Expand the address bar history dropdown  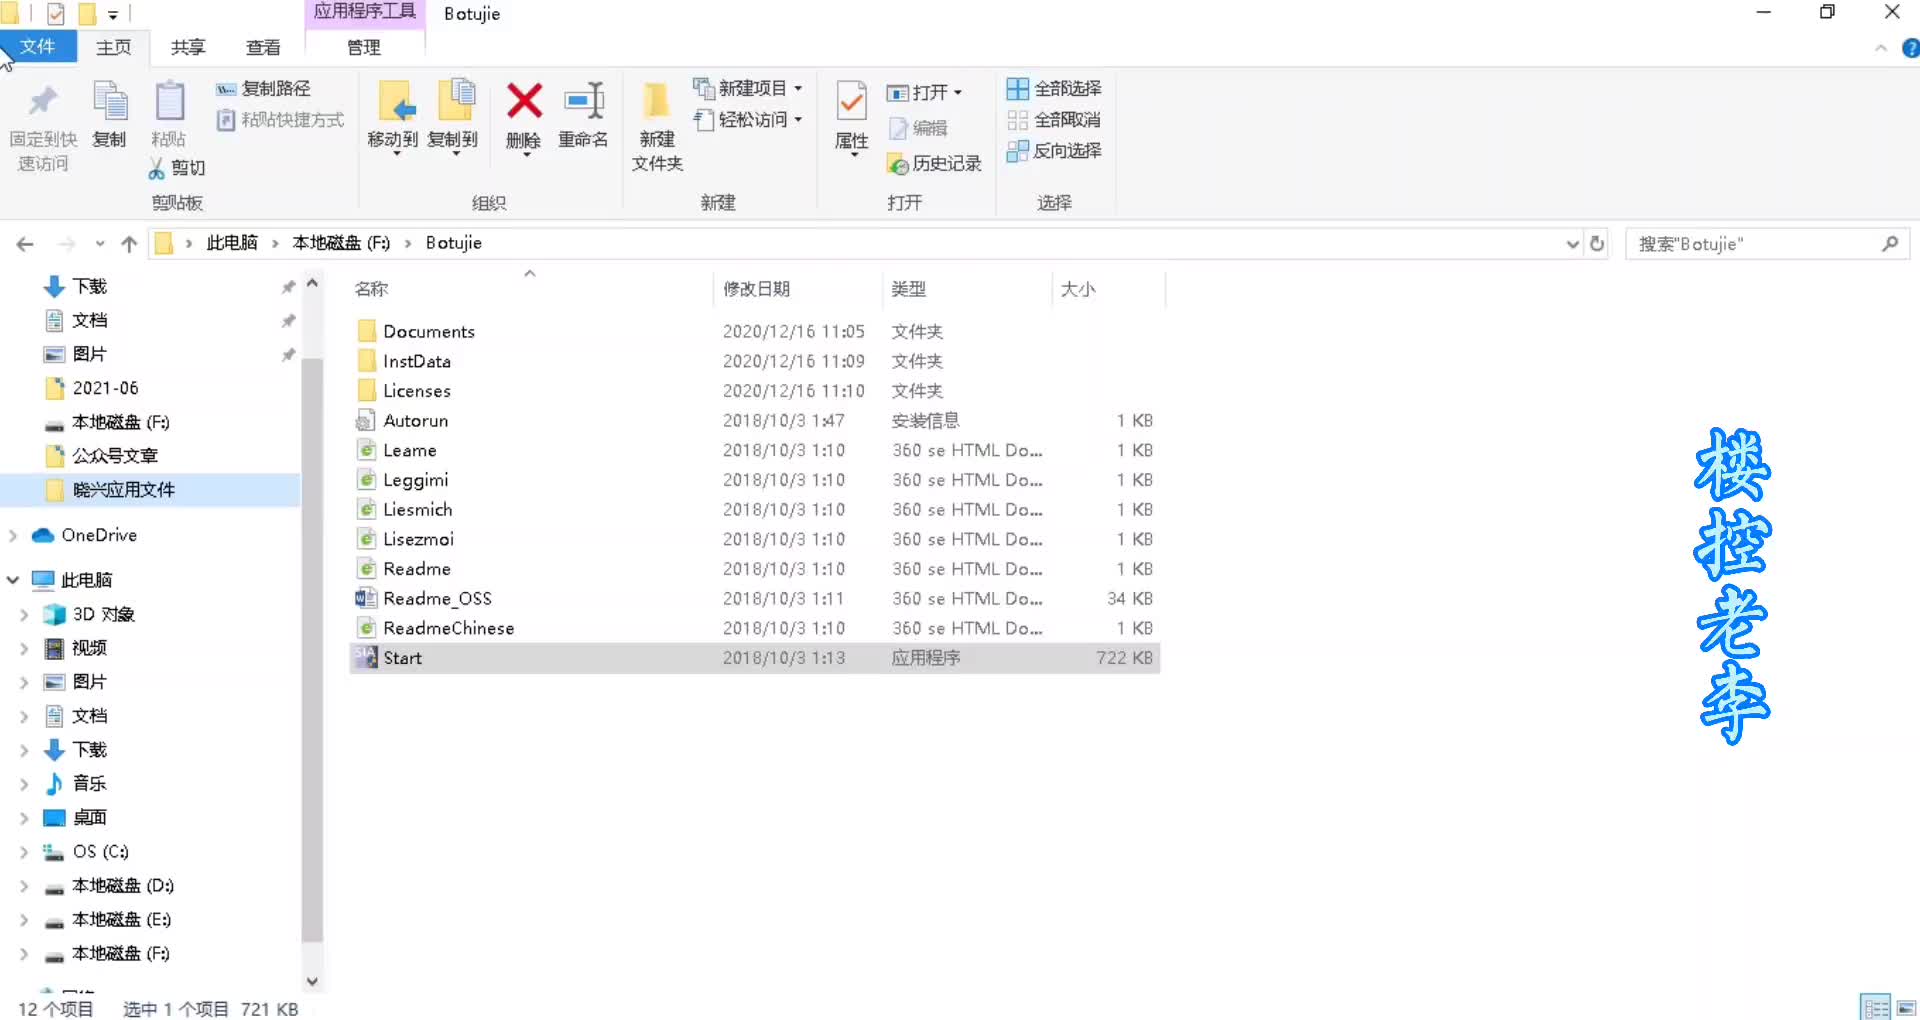coord(1572,244)
